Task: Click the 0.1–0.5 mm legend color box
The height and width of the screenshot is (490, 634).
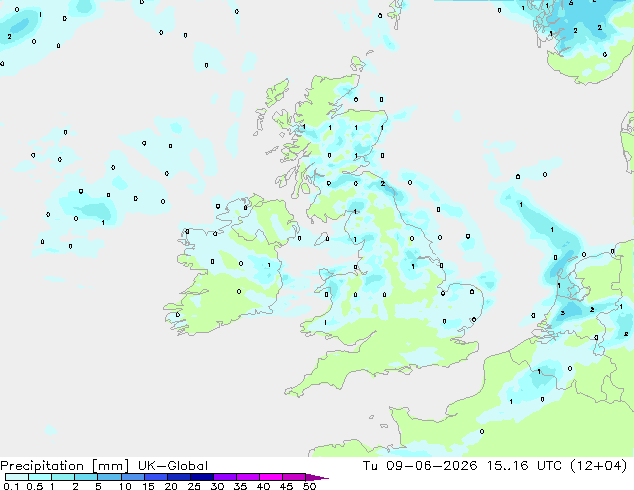Action: pos(17,477)
